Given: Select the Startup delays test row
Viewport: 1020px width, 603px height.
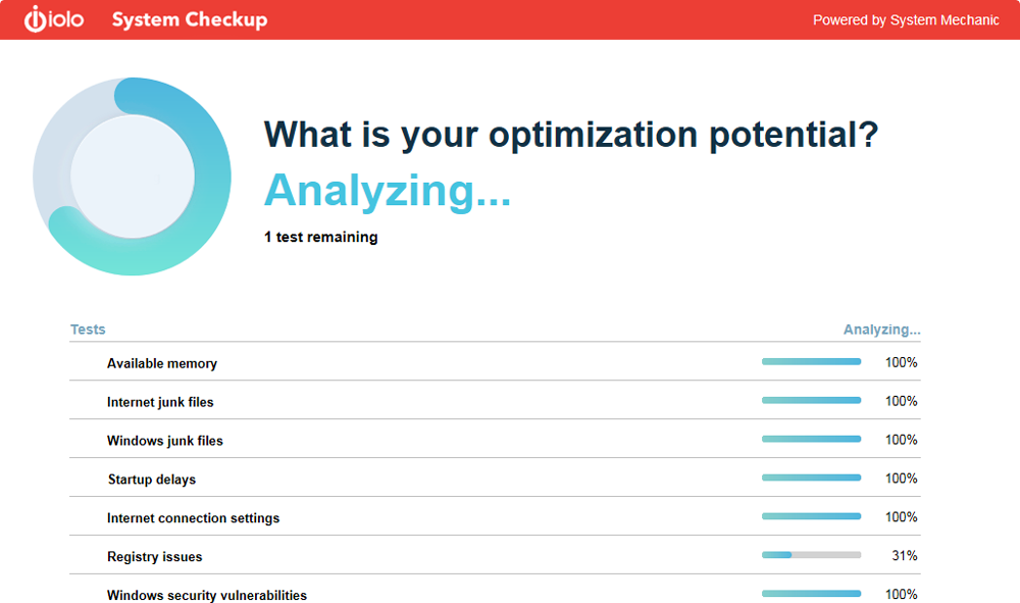Looking at the screenshot, I should (152, 479).
